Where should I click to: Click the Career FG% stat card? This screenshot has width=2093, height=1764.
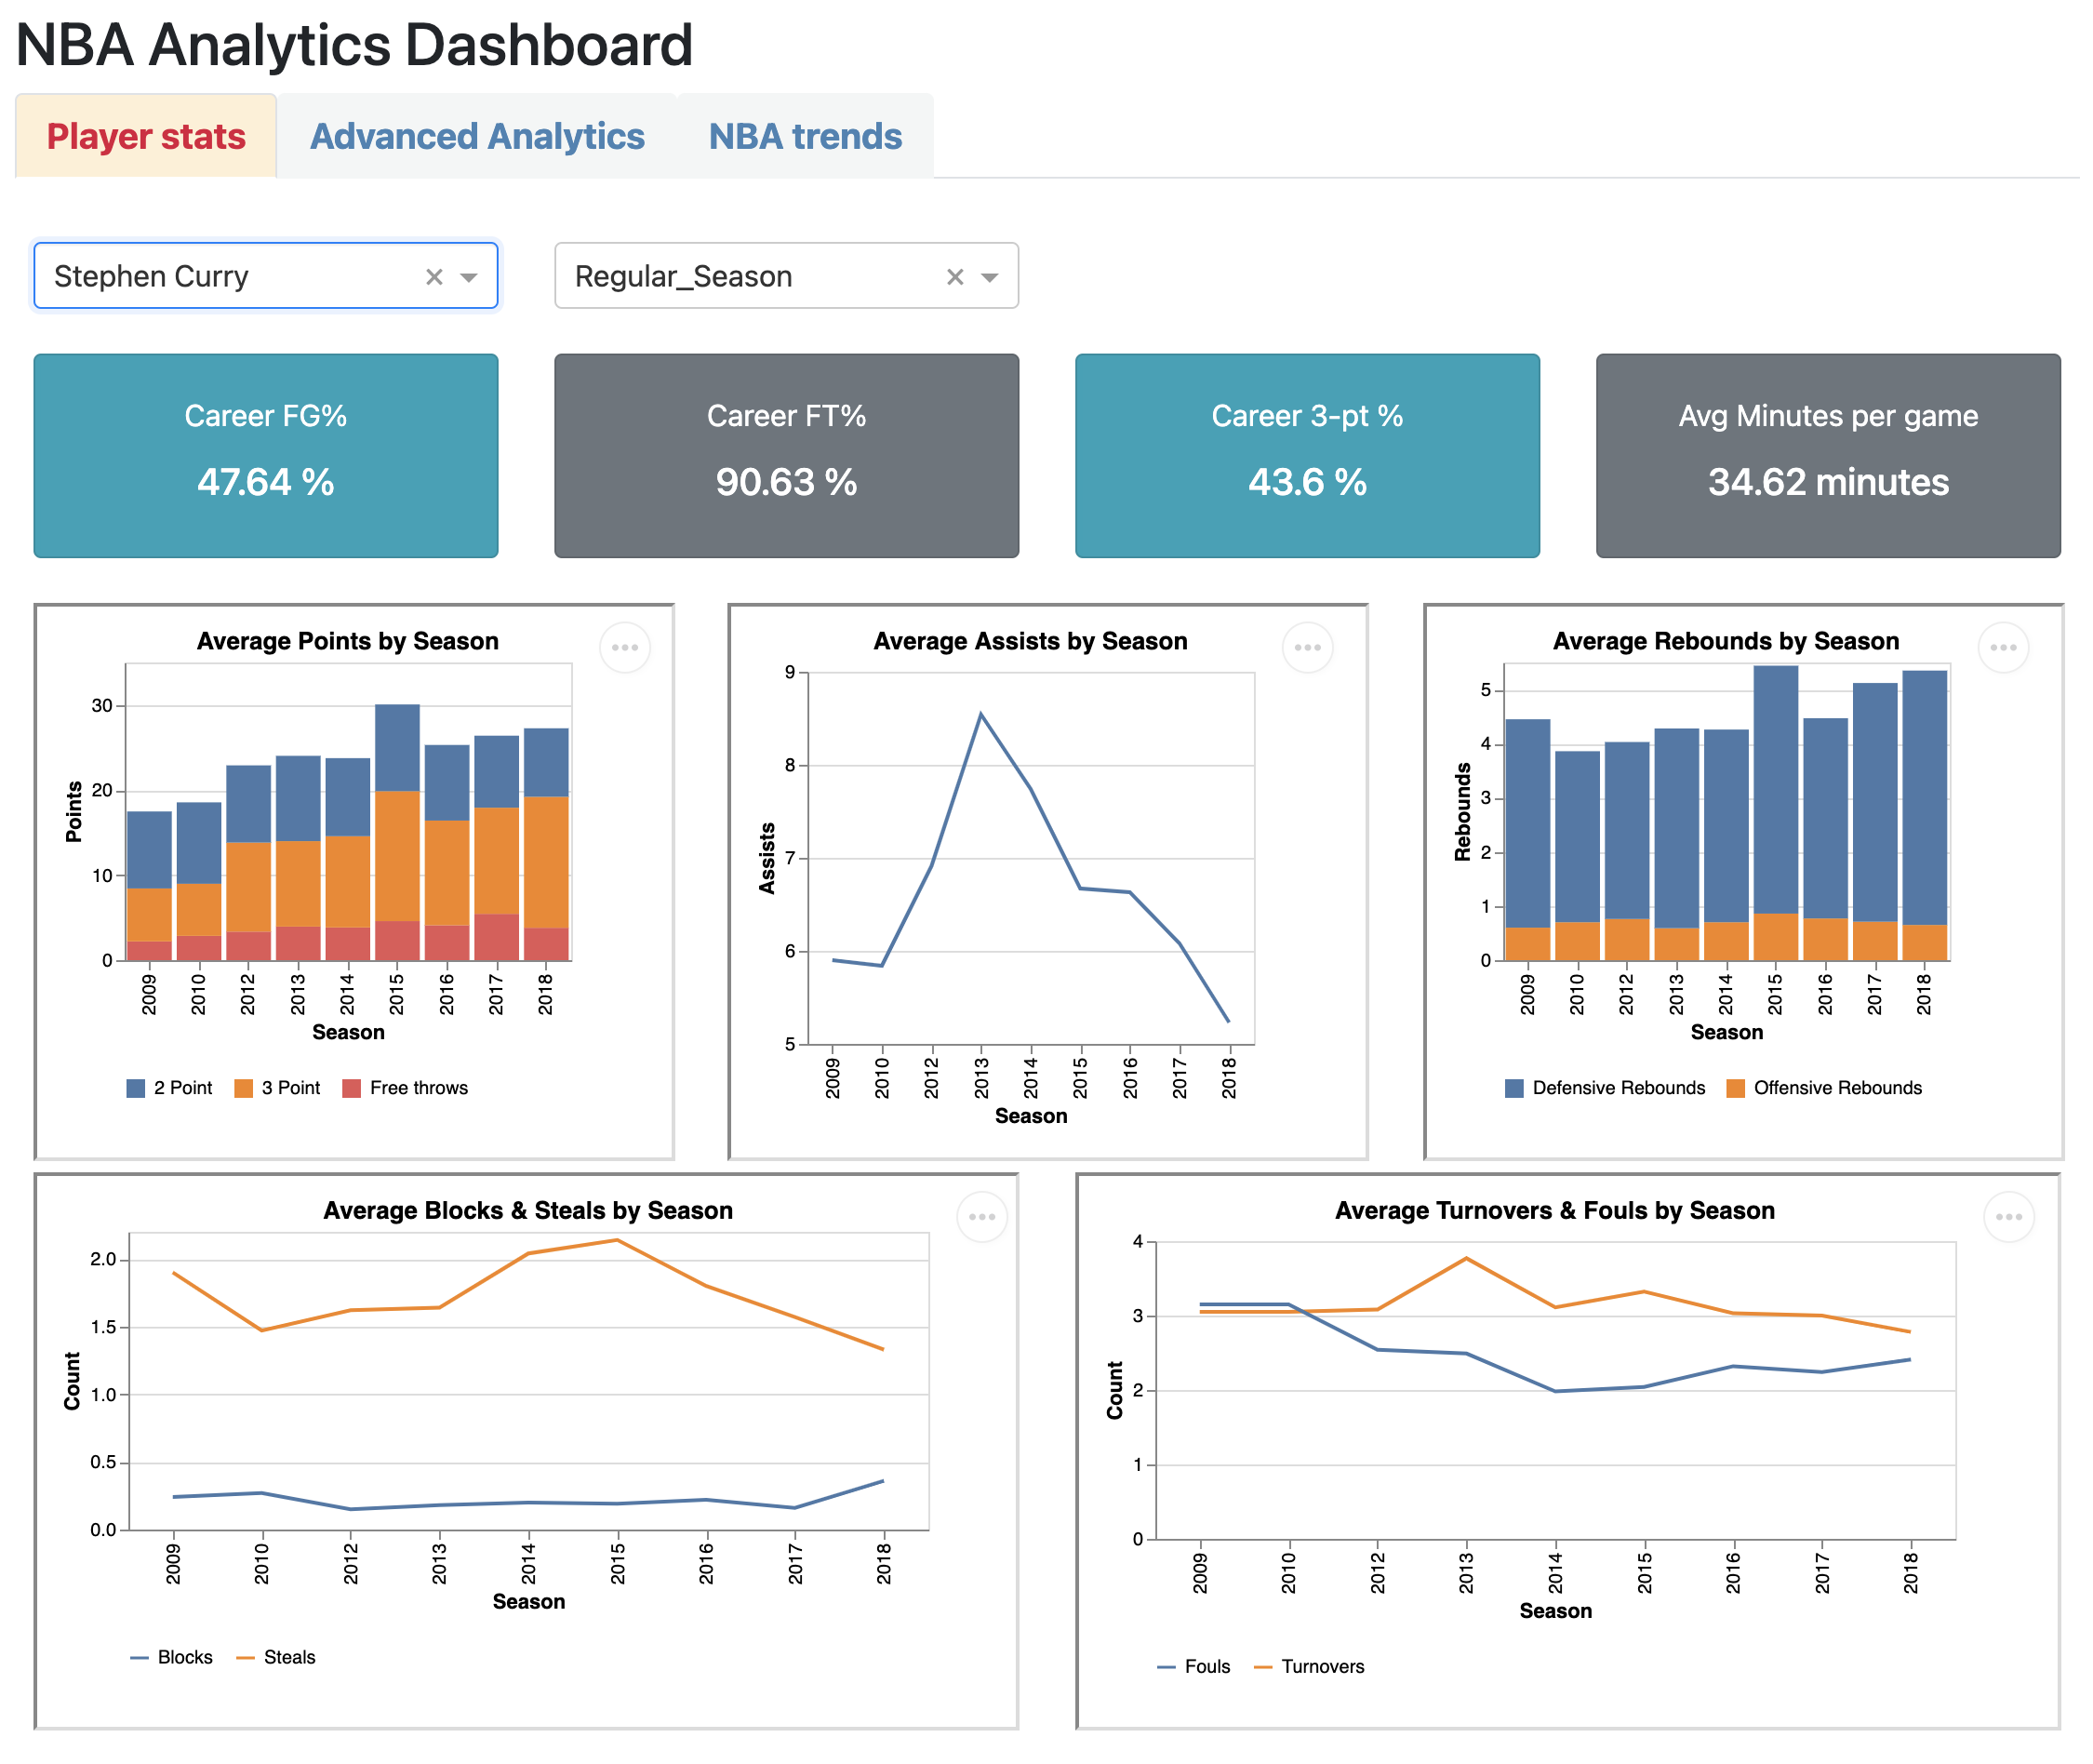tap(266, 456)
